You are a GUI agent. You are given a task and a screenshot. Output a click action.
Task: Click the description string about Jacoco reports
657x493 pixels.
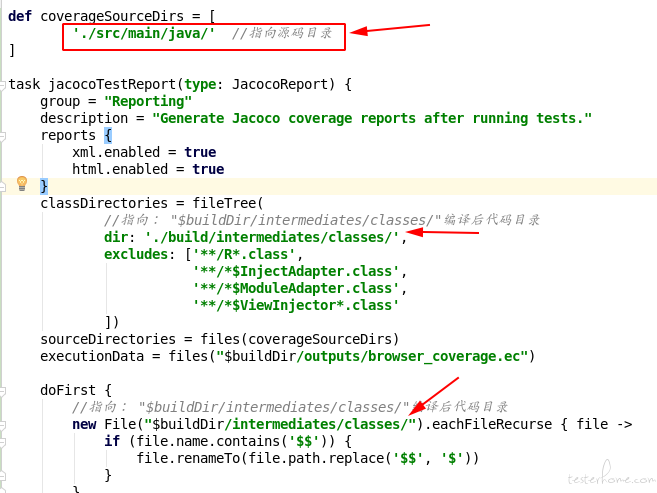point(372,119)
